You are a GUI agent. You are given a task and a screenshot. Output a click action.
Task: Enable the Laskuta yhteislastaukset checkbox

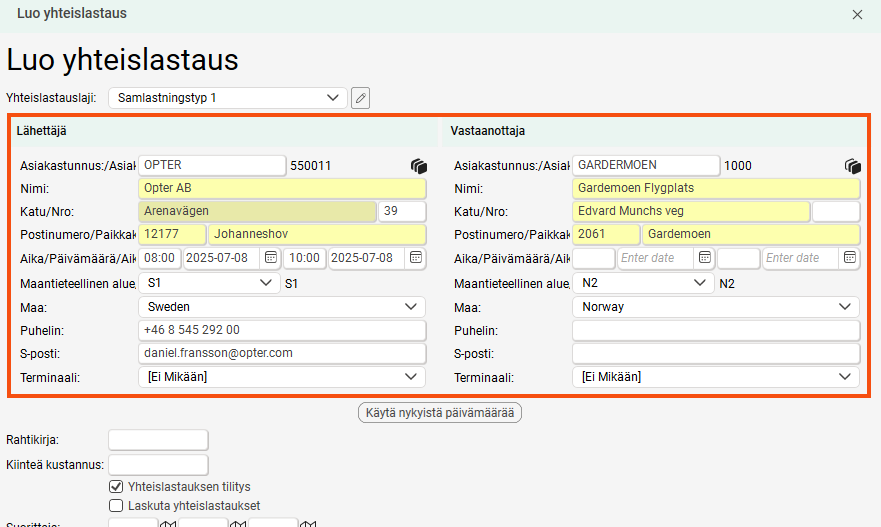click(x=116, y=506)
